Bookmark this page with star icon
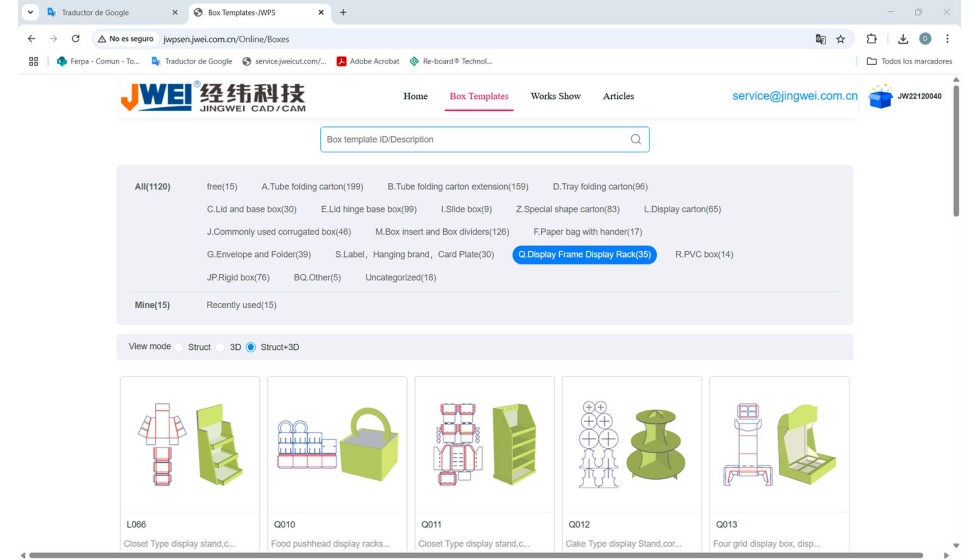Image resolution: width=980 pixels, height=560 pixels. (841, 39)
